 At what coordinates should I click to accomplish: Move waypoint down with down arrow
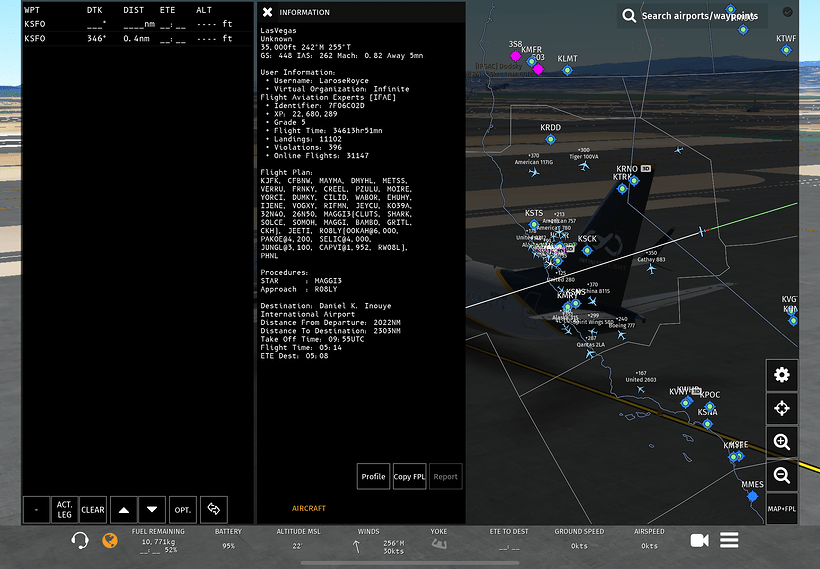click(152, 510)
